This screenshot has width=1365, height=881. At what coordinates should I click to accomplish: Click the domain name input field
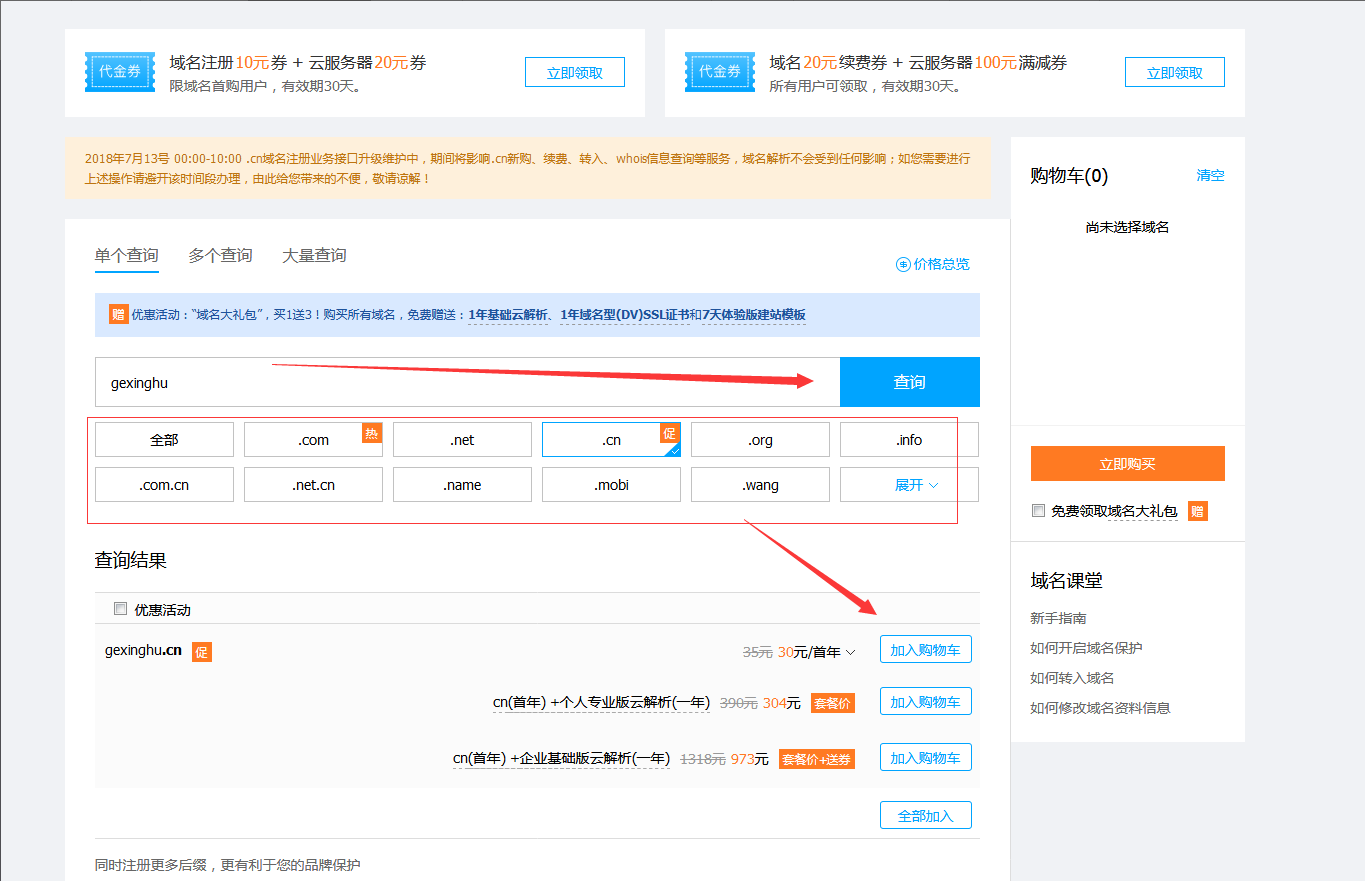(x=400, y=382)
